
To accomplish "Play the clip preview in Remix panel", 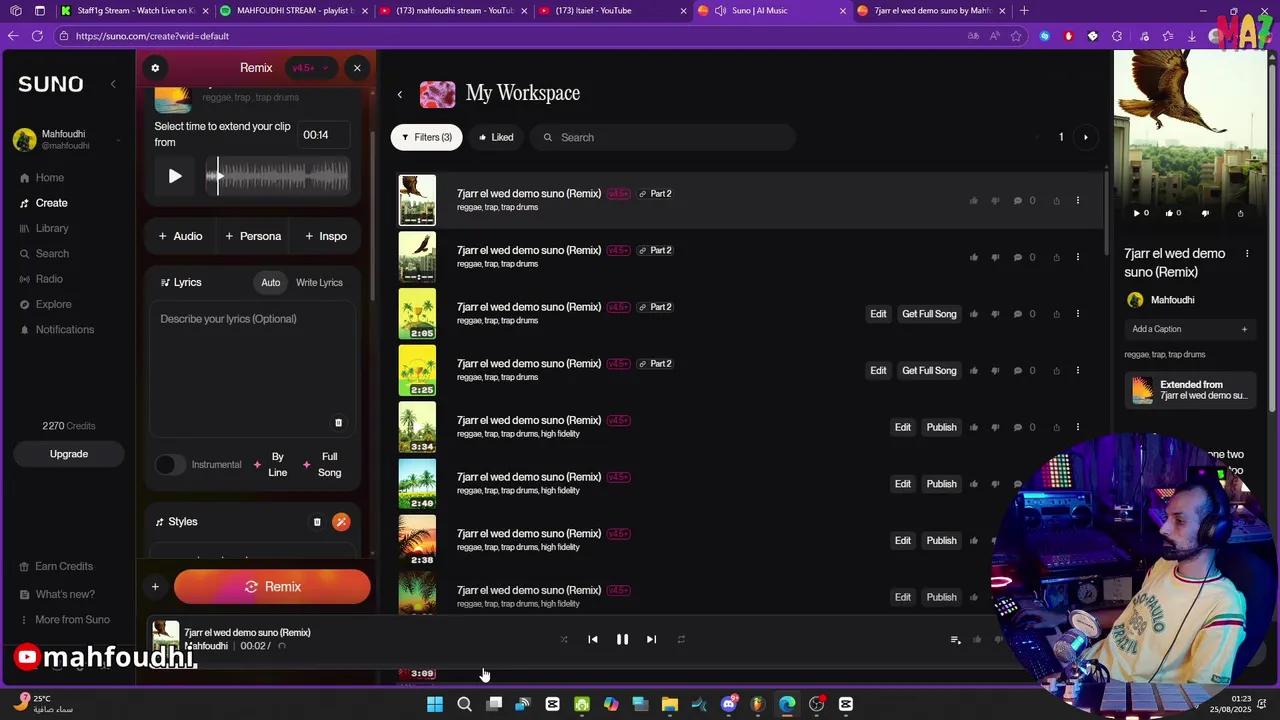I will (x=175, y=176).
